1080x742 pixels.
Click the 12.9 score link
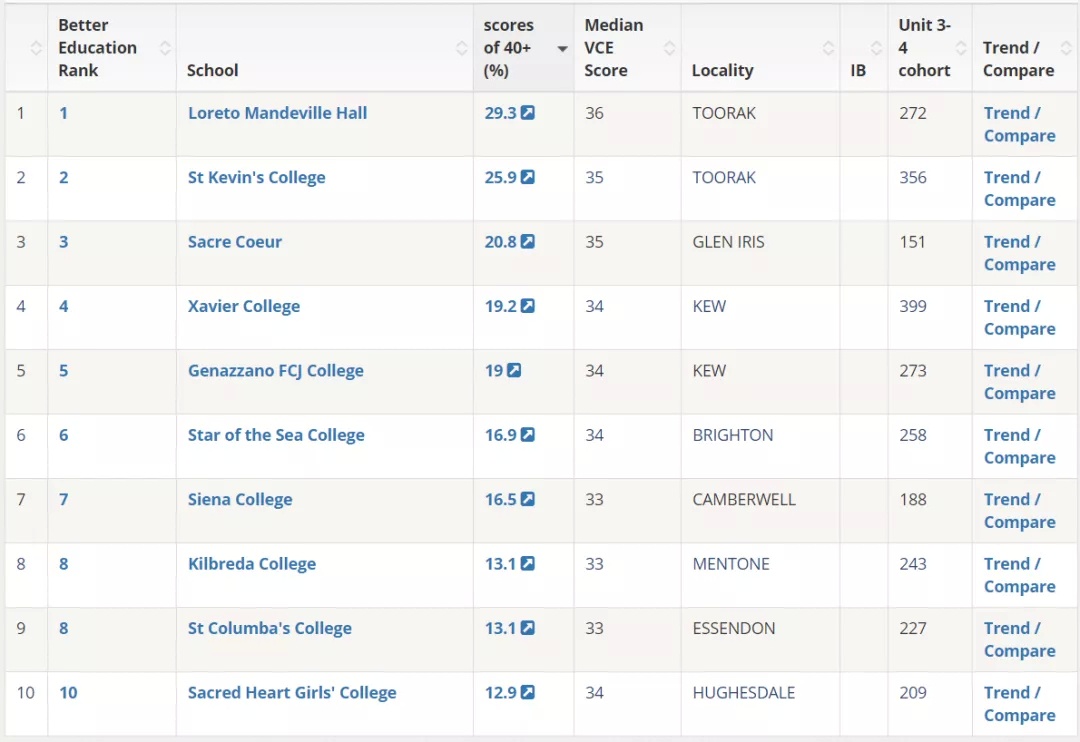pyautogui.click(x=501, y=693)
